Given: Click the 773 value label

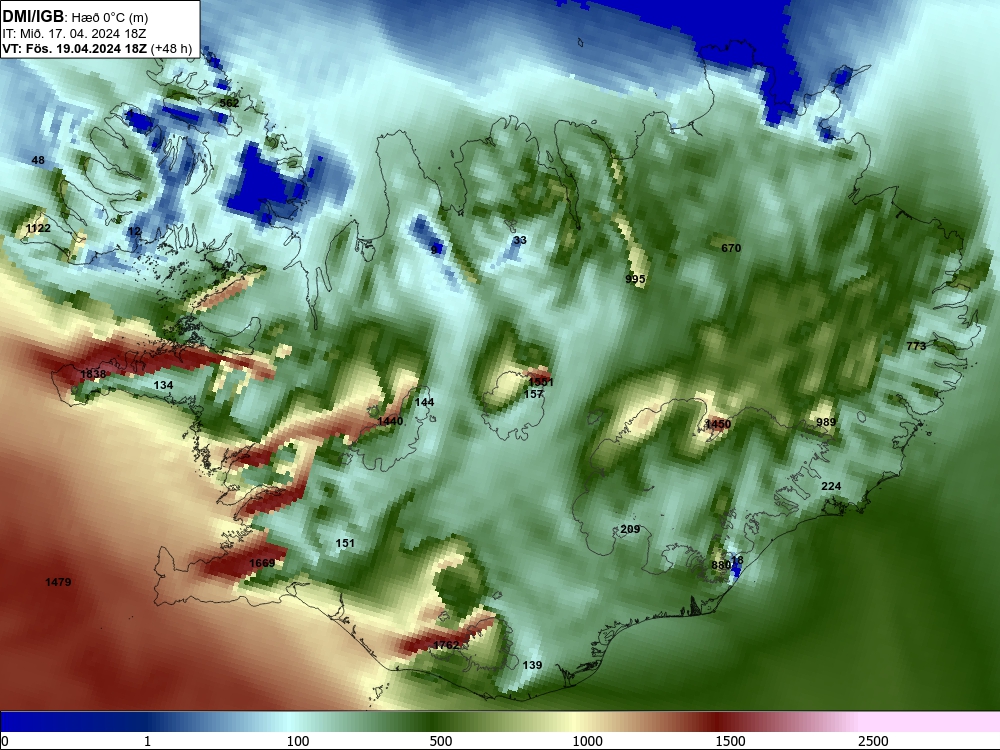Looking at the screenshot, I should (x=916, y=346).
